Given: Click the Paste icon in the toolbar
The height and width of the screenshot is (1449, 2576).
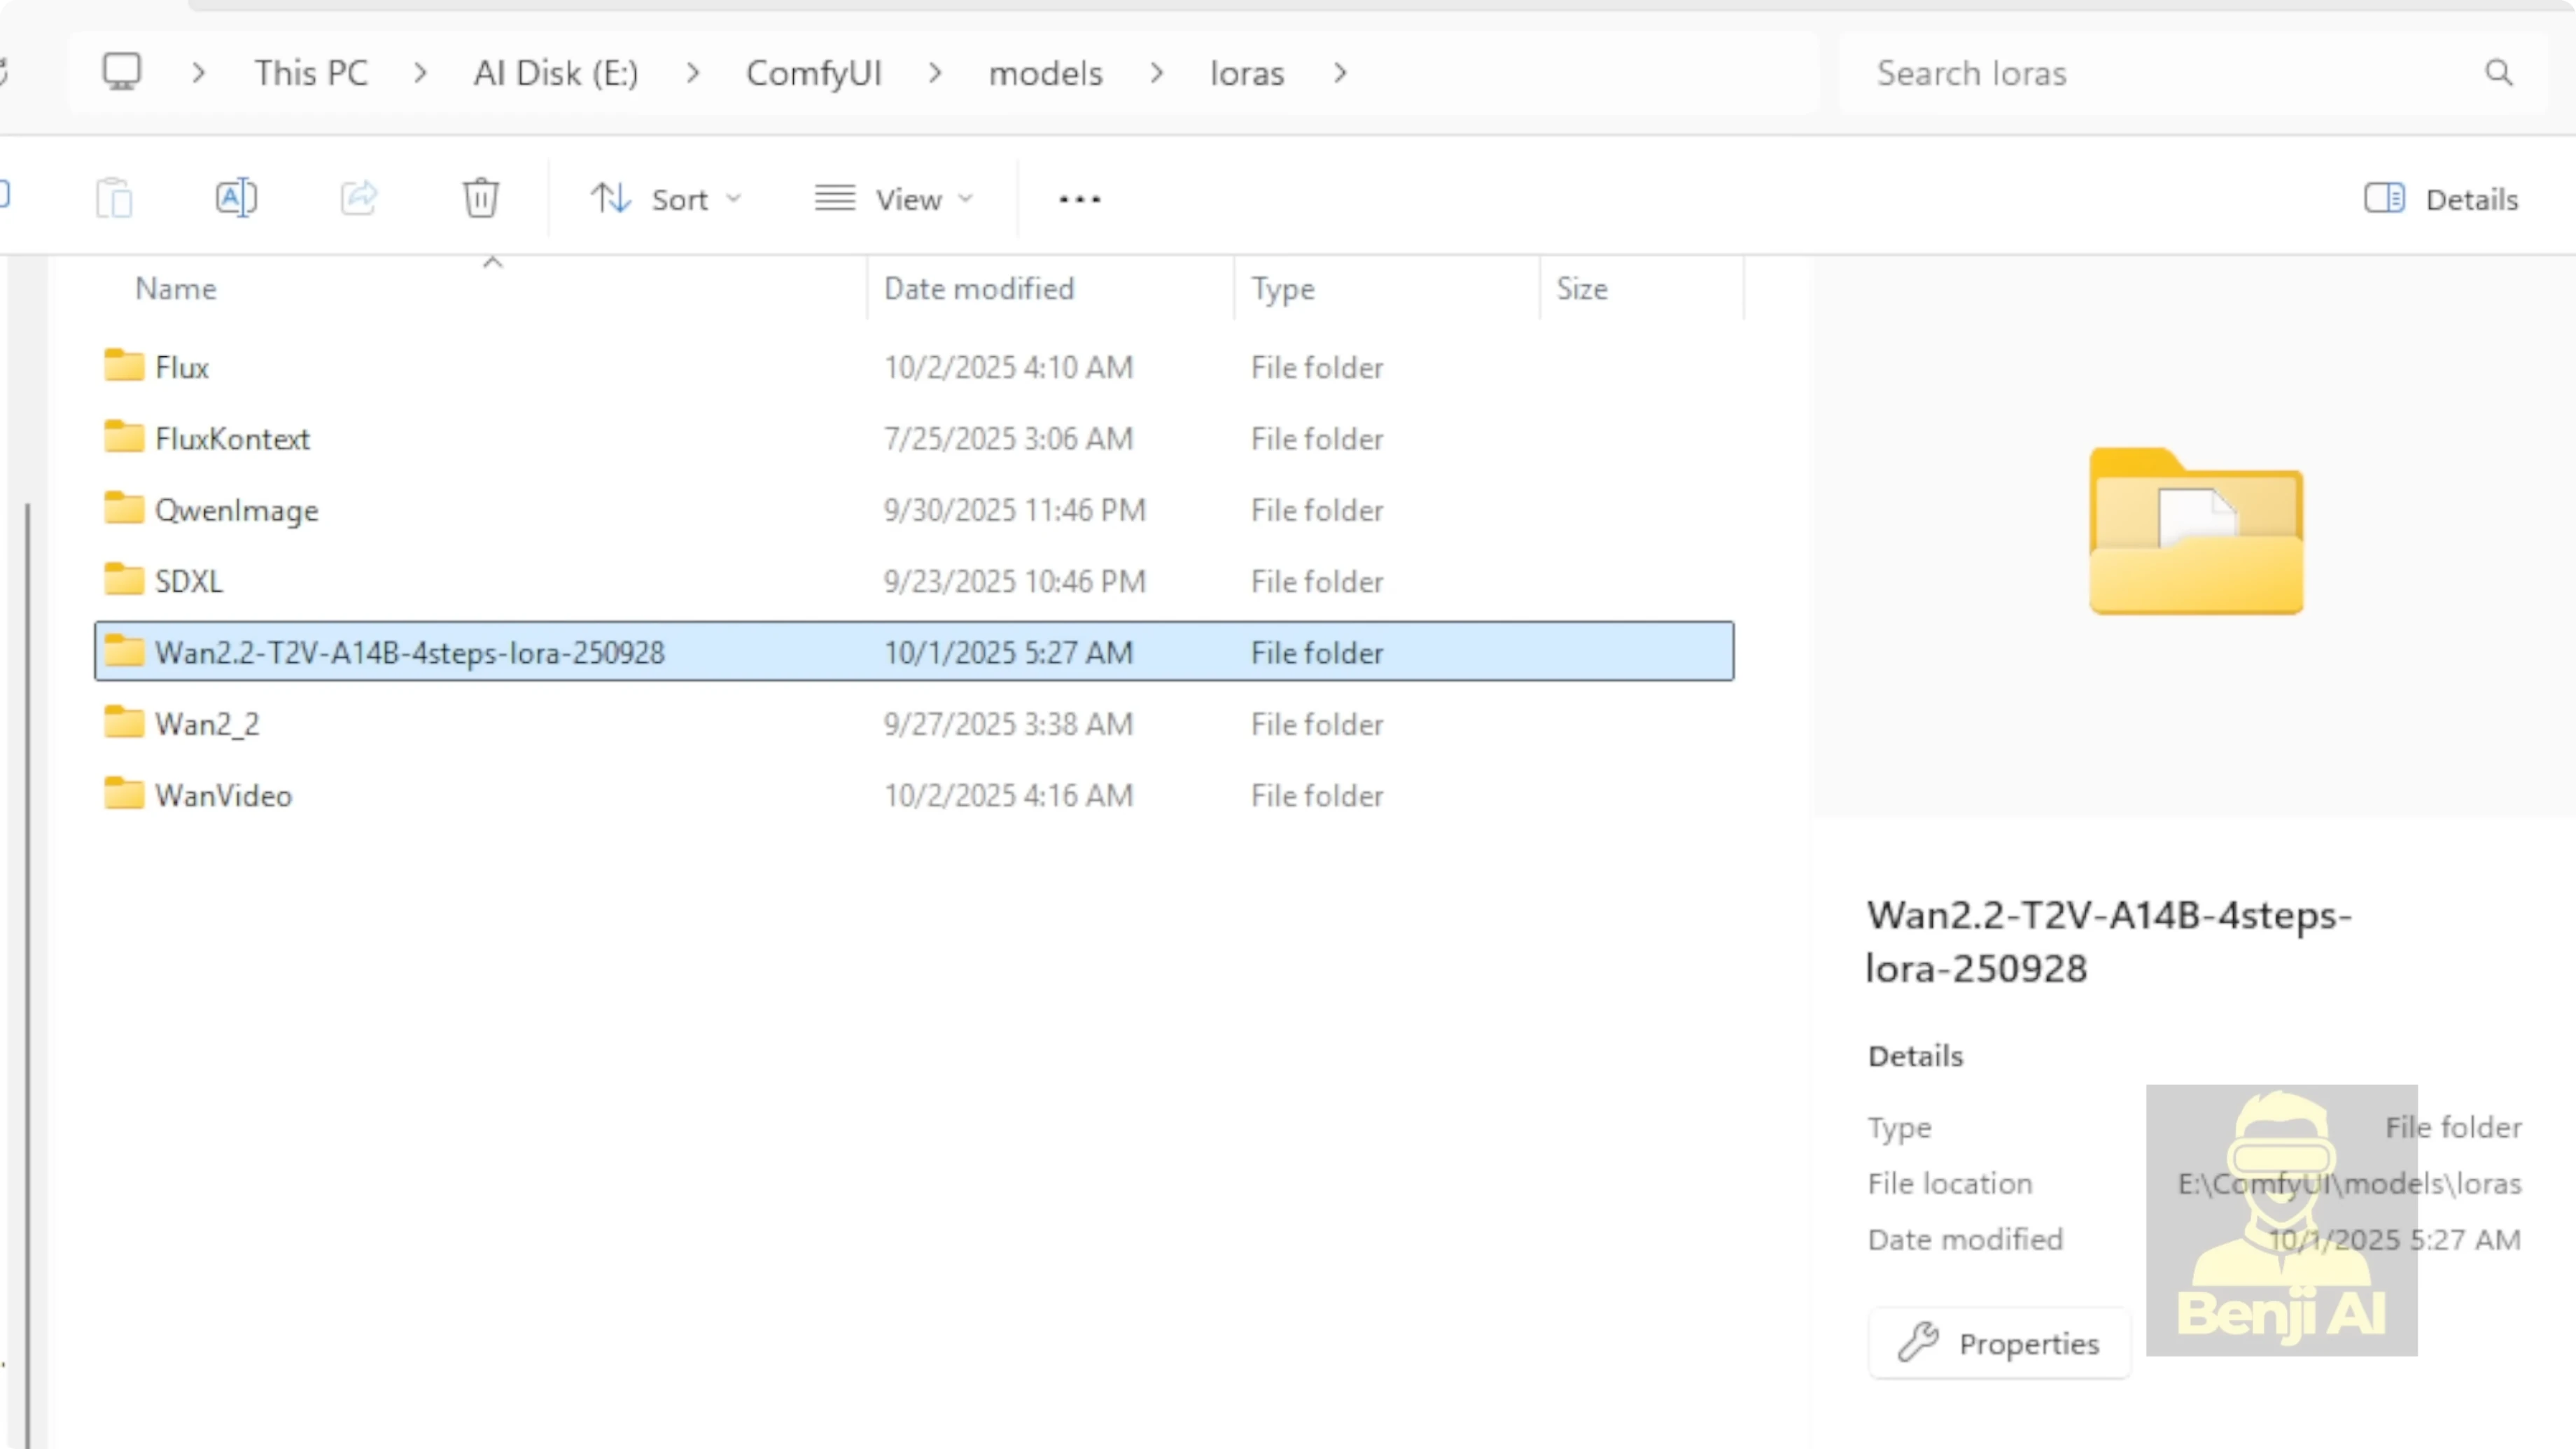Looking at the screenshot, I should pos(114,197).
